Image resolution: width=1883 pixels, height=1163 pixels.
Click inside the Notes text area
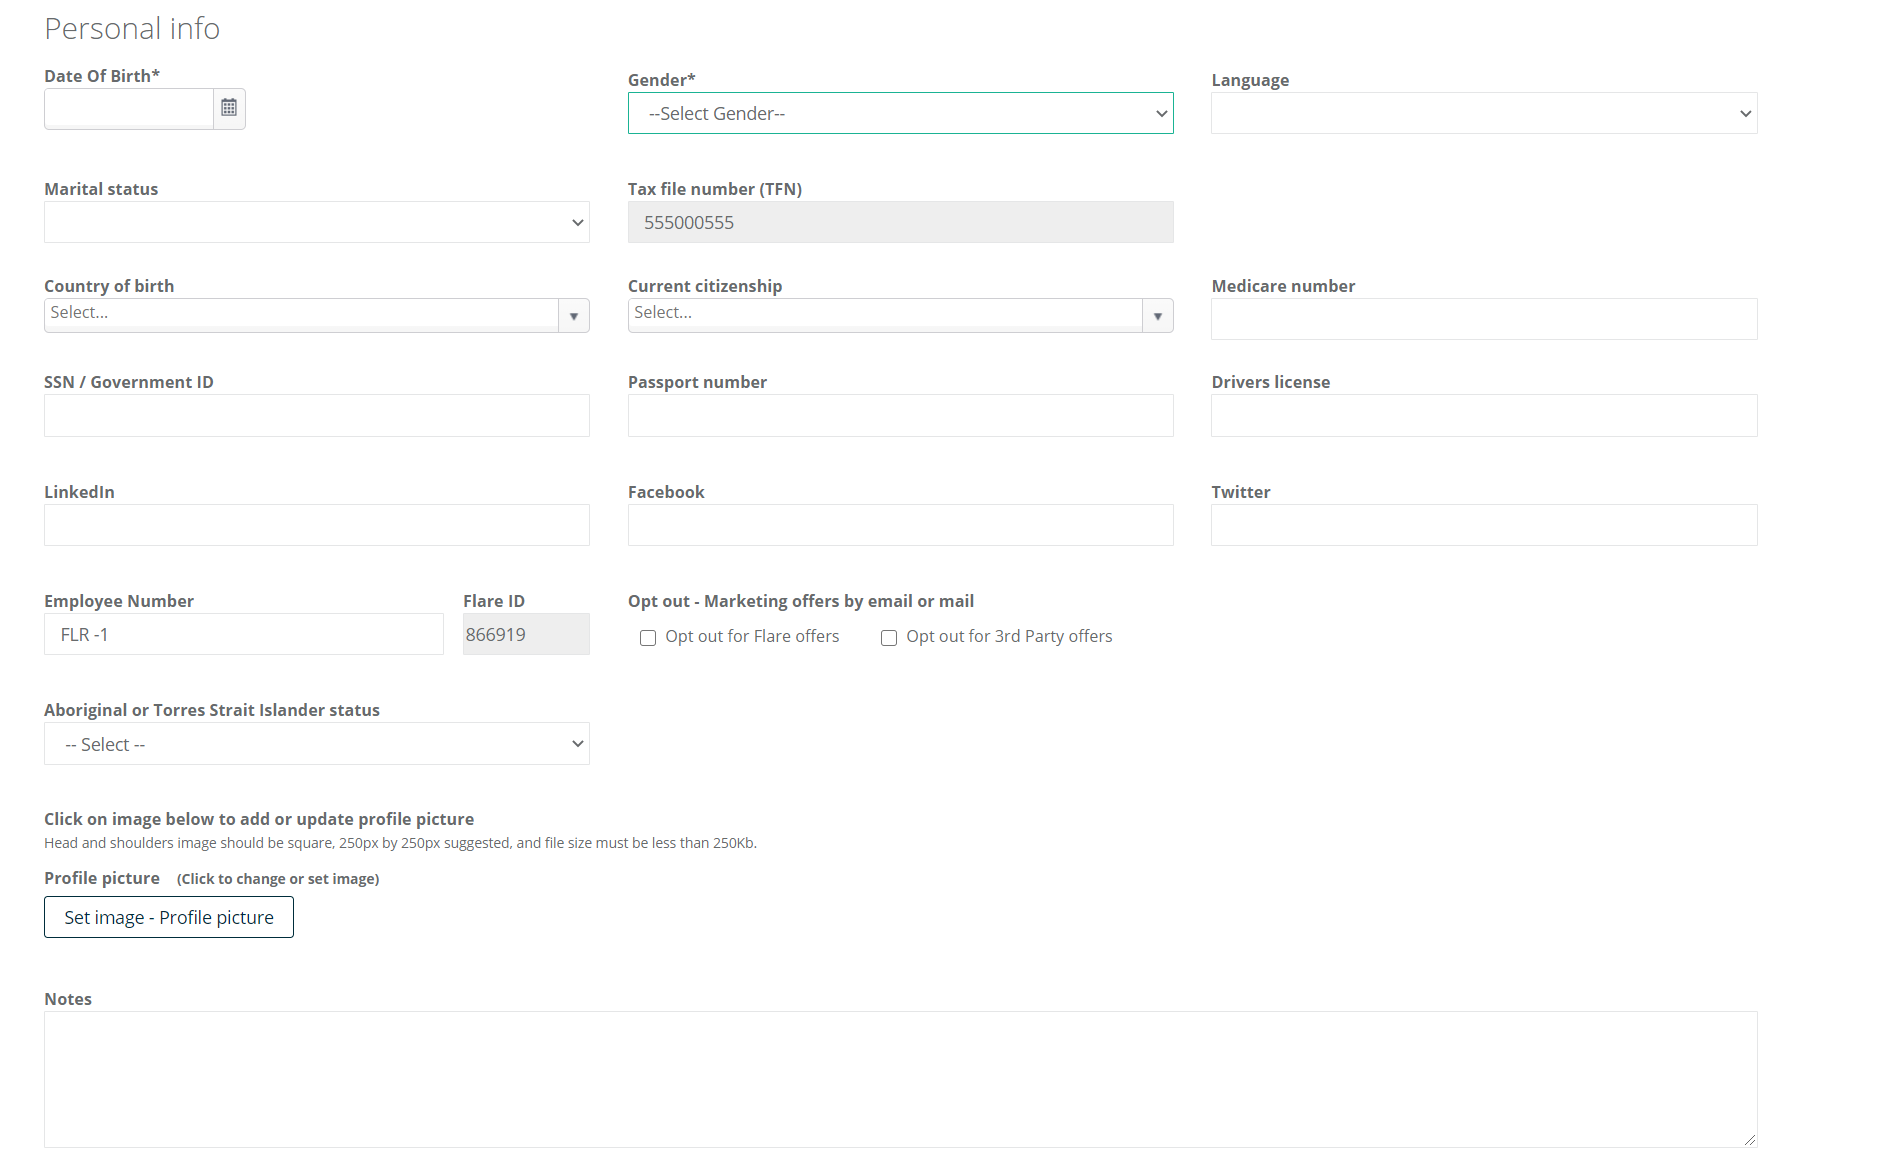pos(900,1079)
